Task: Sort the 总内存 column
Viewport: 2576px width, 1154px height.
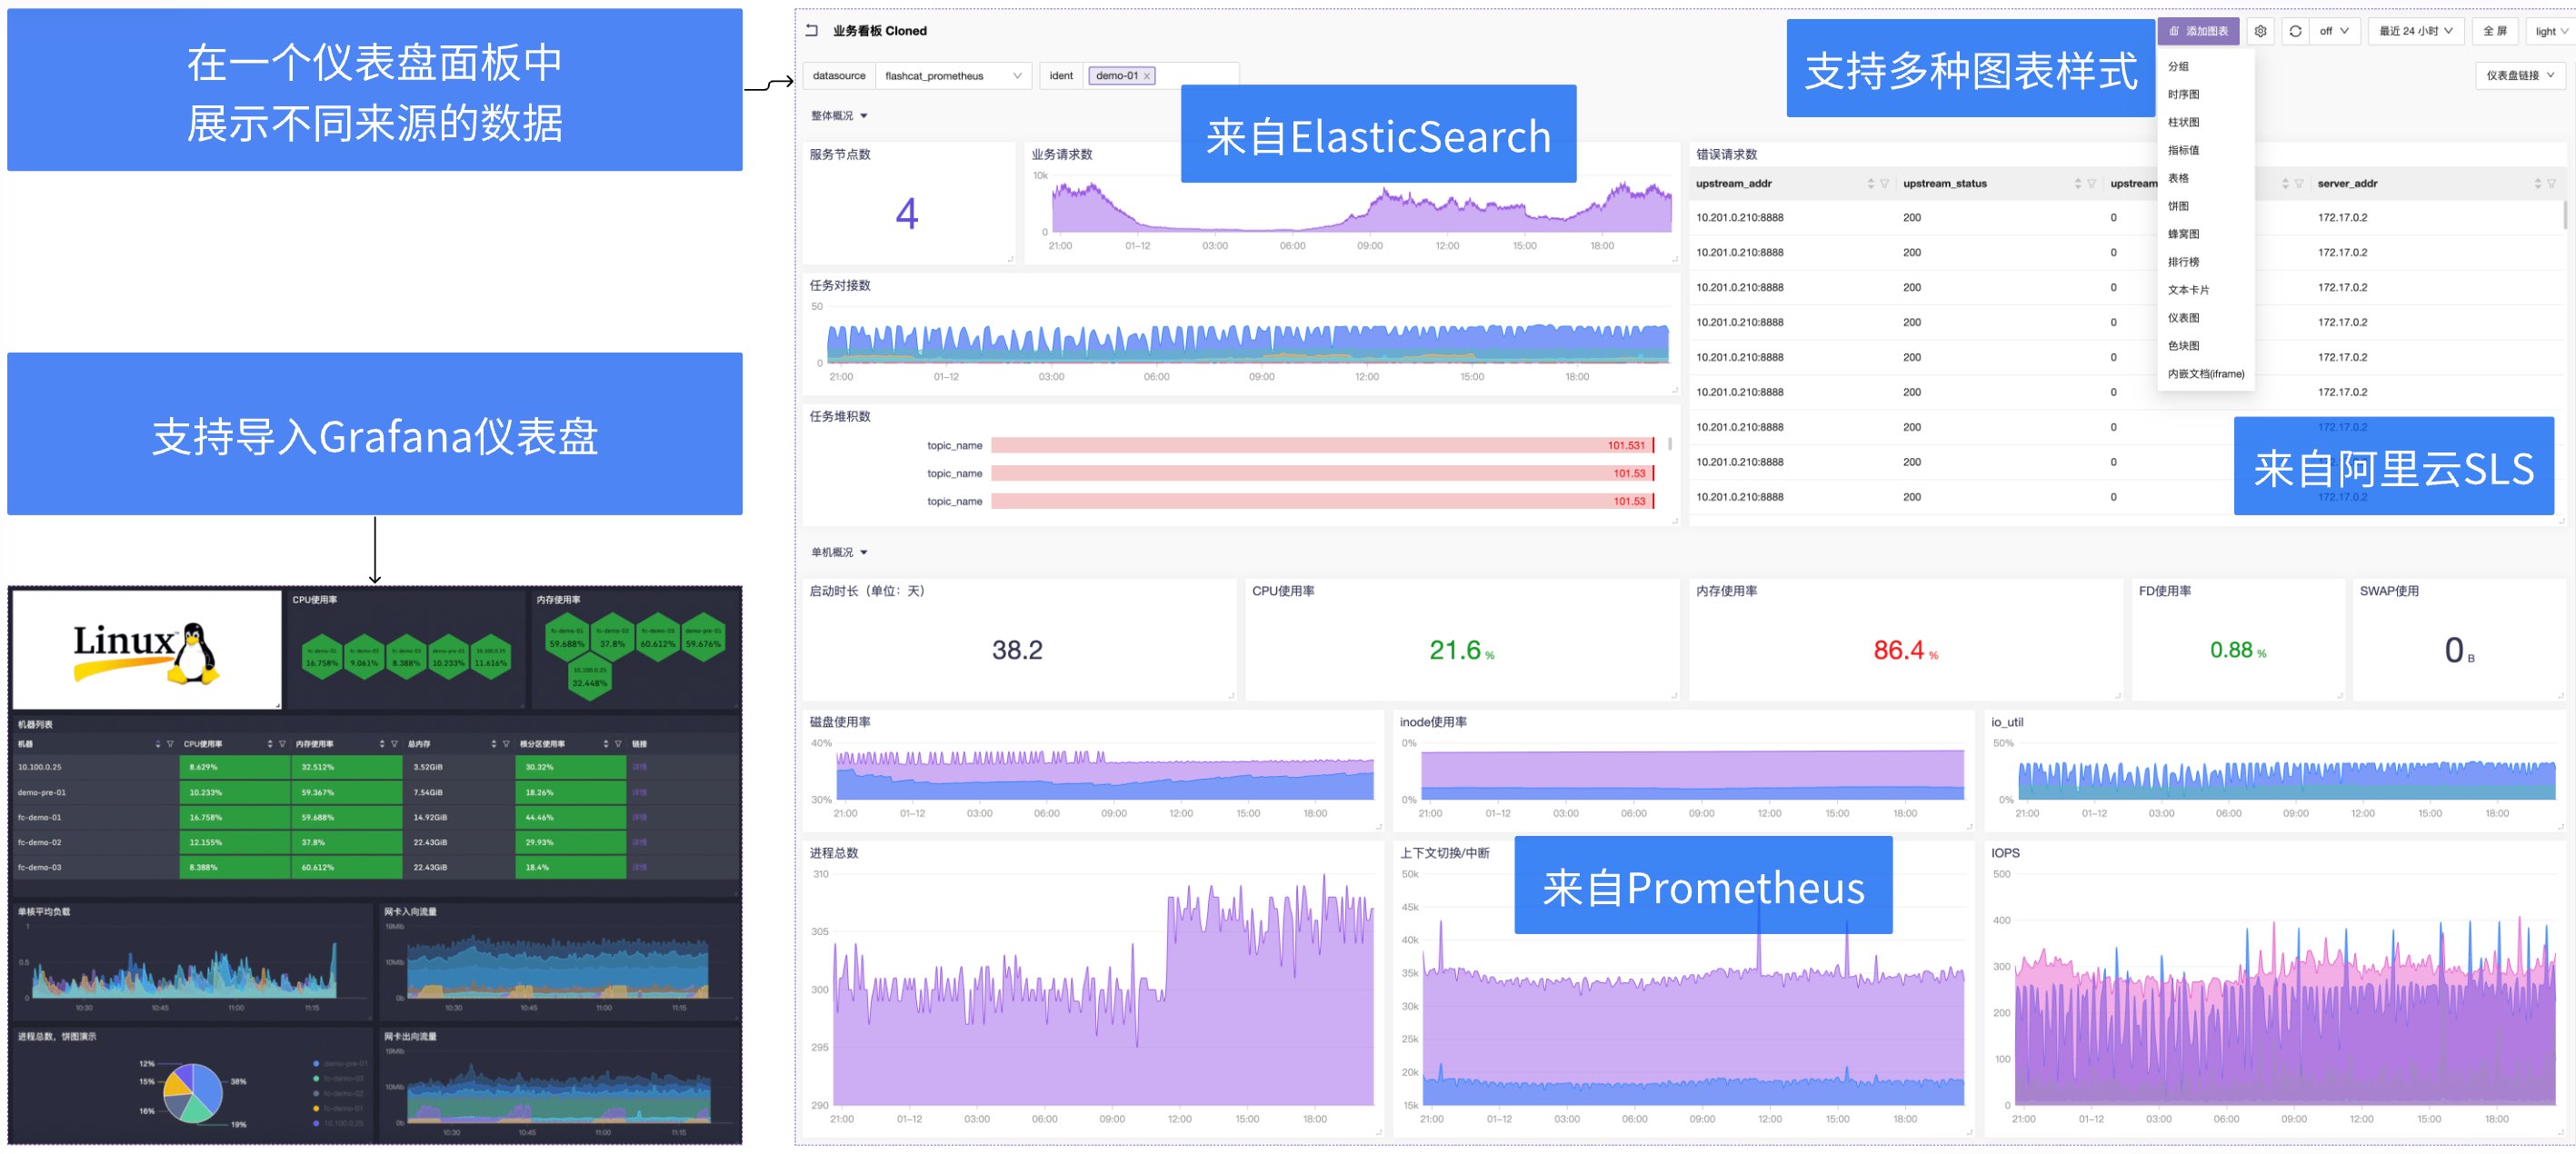Action: point(494,744)
